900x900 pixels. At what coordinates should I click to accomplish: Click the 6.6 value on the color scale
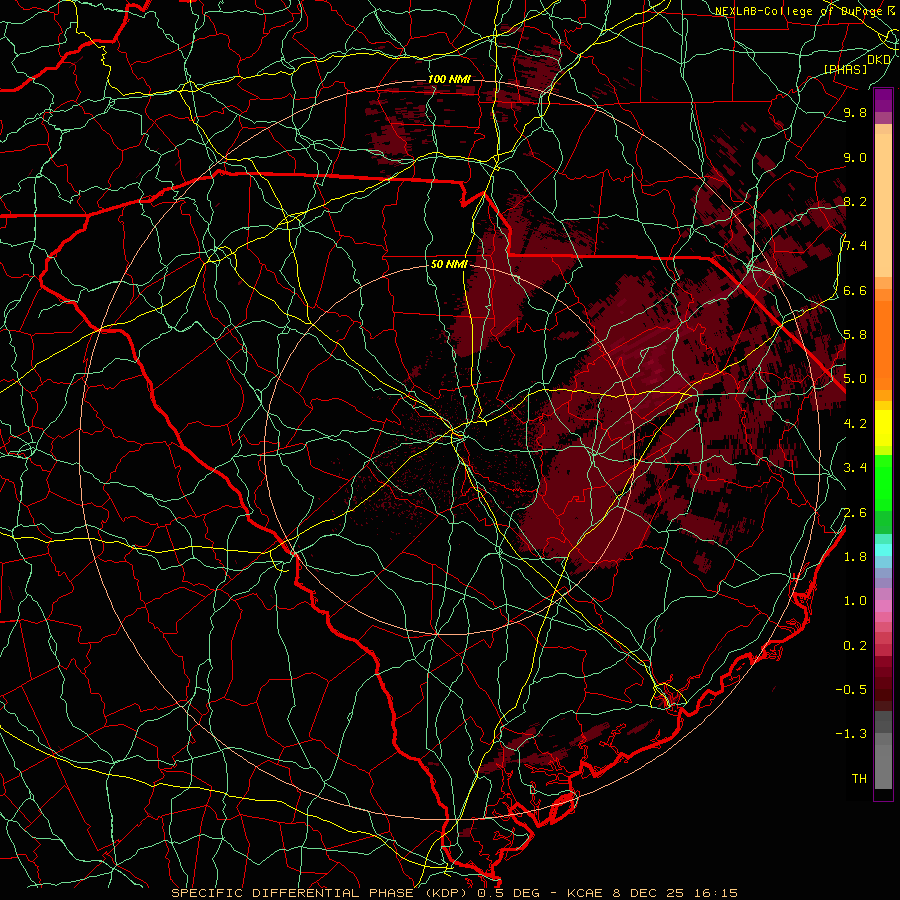[x=855, y=290]
